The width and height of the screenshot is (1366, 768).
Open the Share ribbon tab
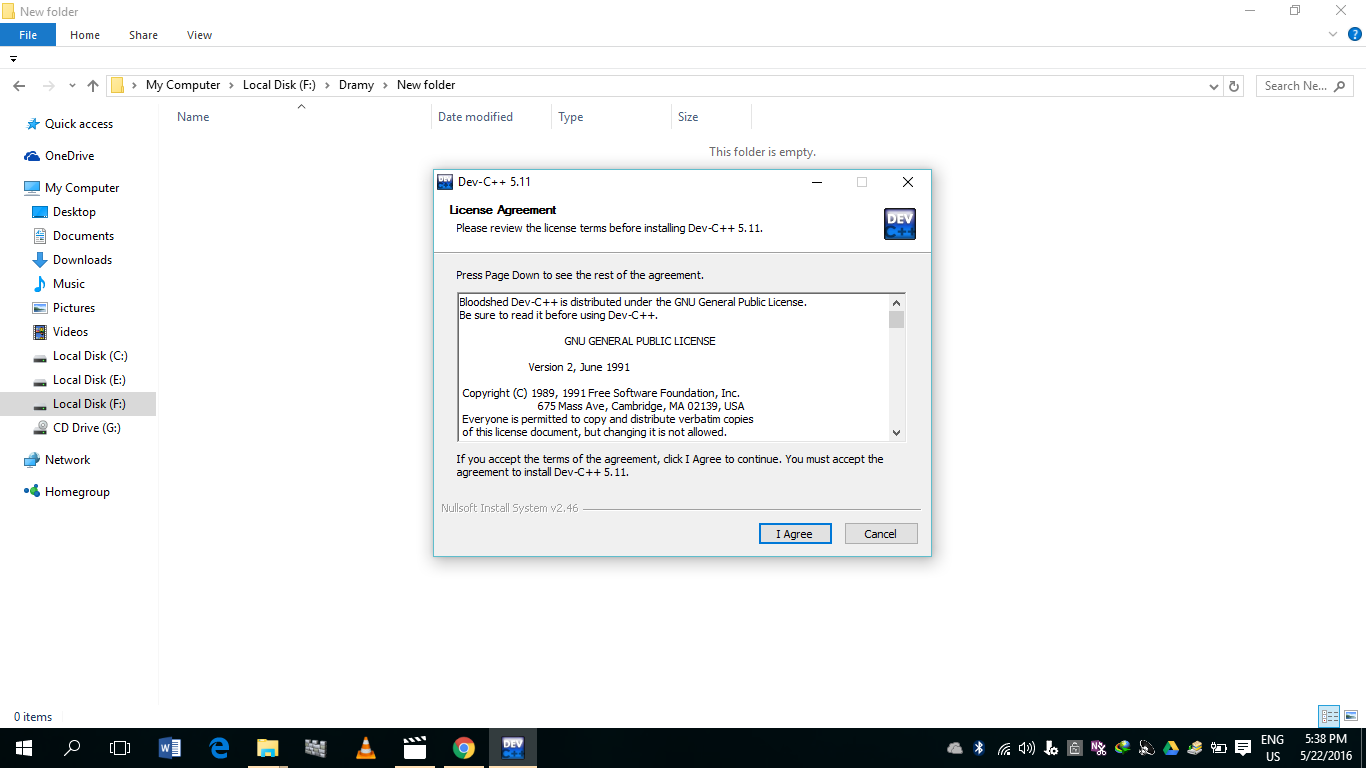[143, 35]
